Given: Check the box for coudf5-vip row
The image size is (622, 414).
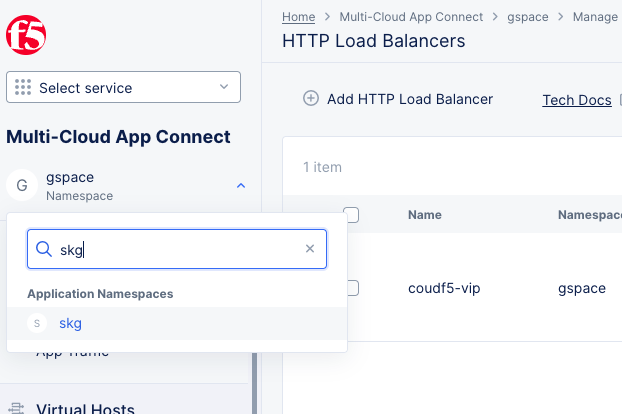Looking at the screenshot, I should pyautogui.click(x=351, y=288).
